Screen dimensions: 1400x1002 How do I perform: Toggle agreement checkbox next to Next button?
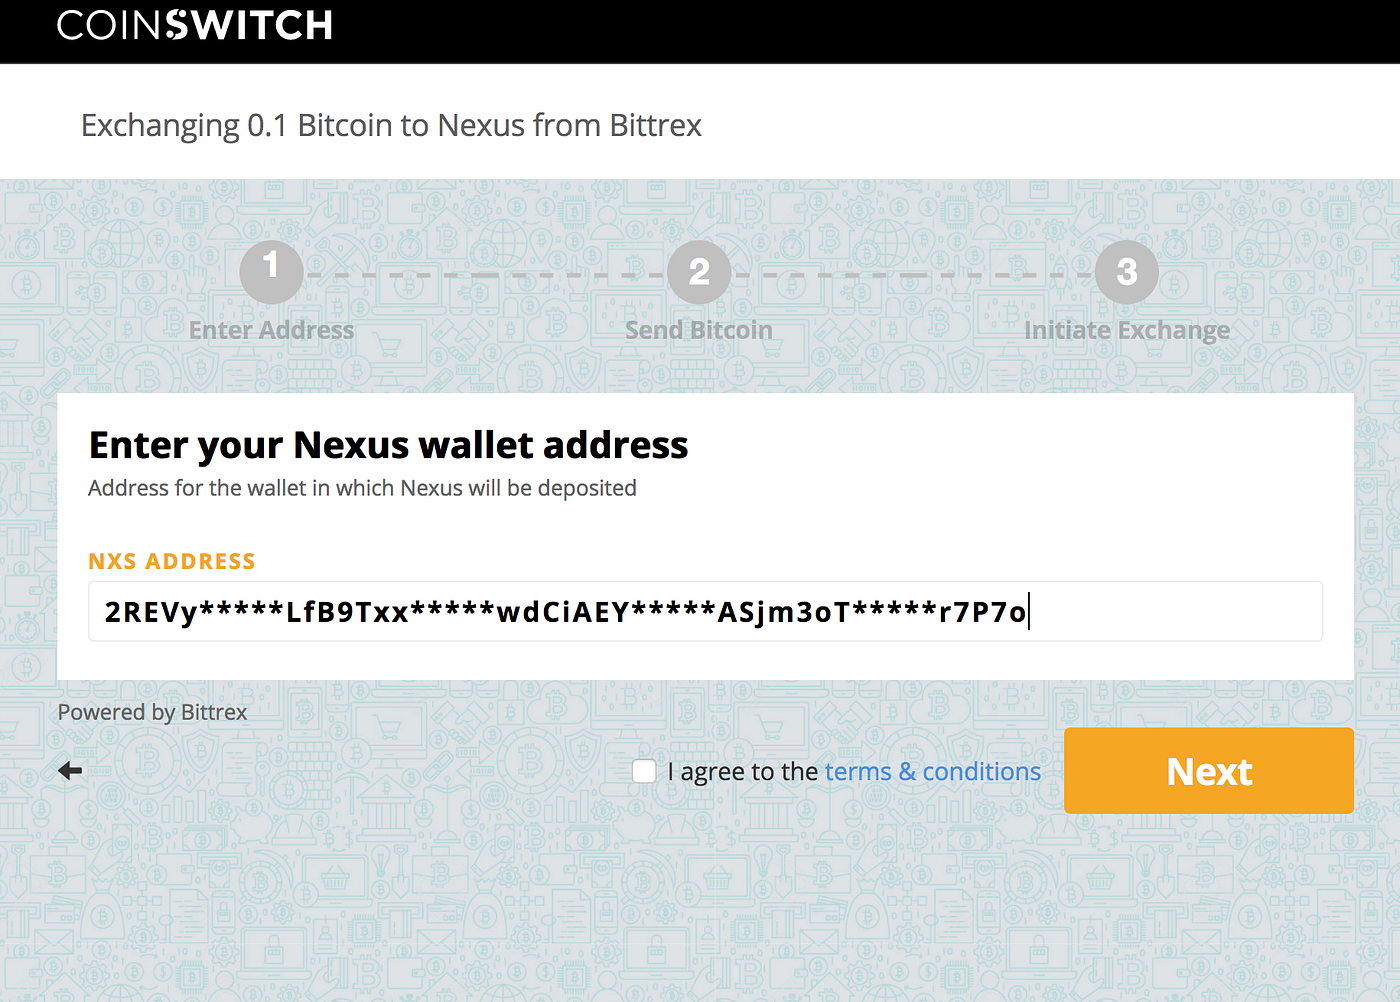(x=643, y=770)
